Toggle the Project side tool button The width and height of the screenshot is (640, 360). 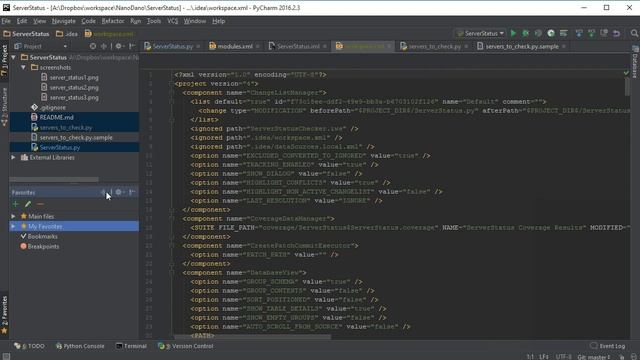click(x=4, y=61)
